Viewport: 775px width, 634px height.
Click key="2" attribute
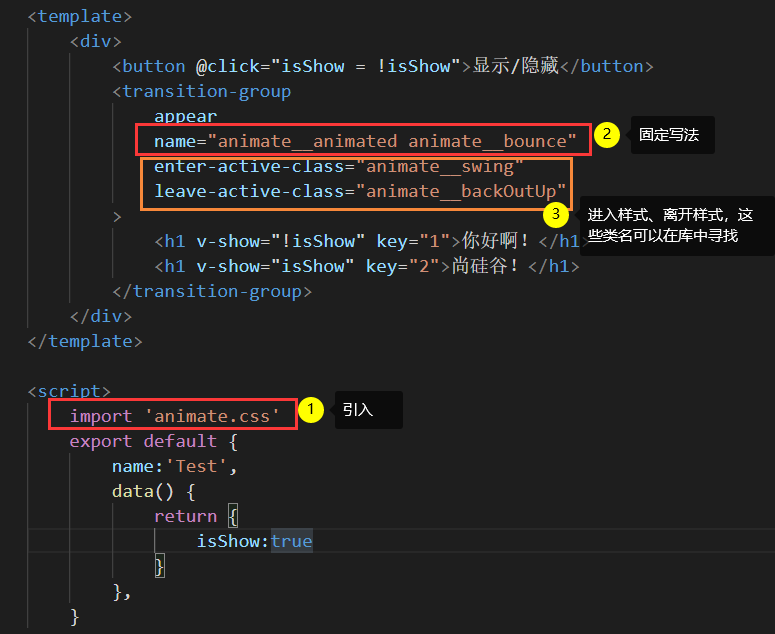402,266
